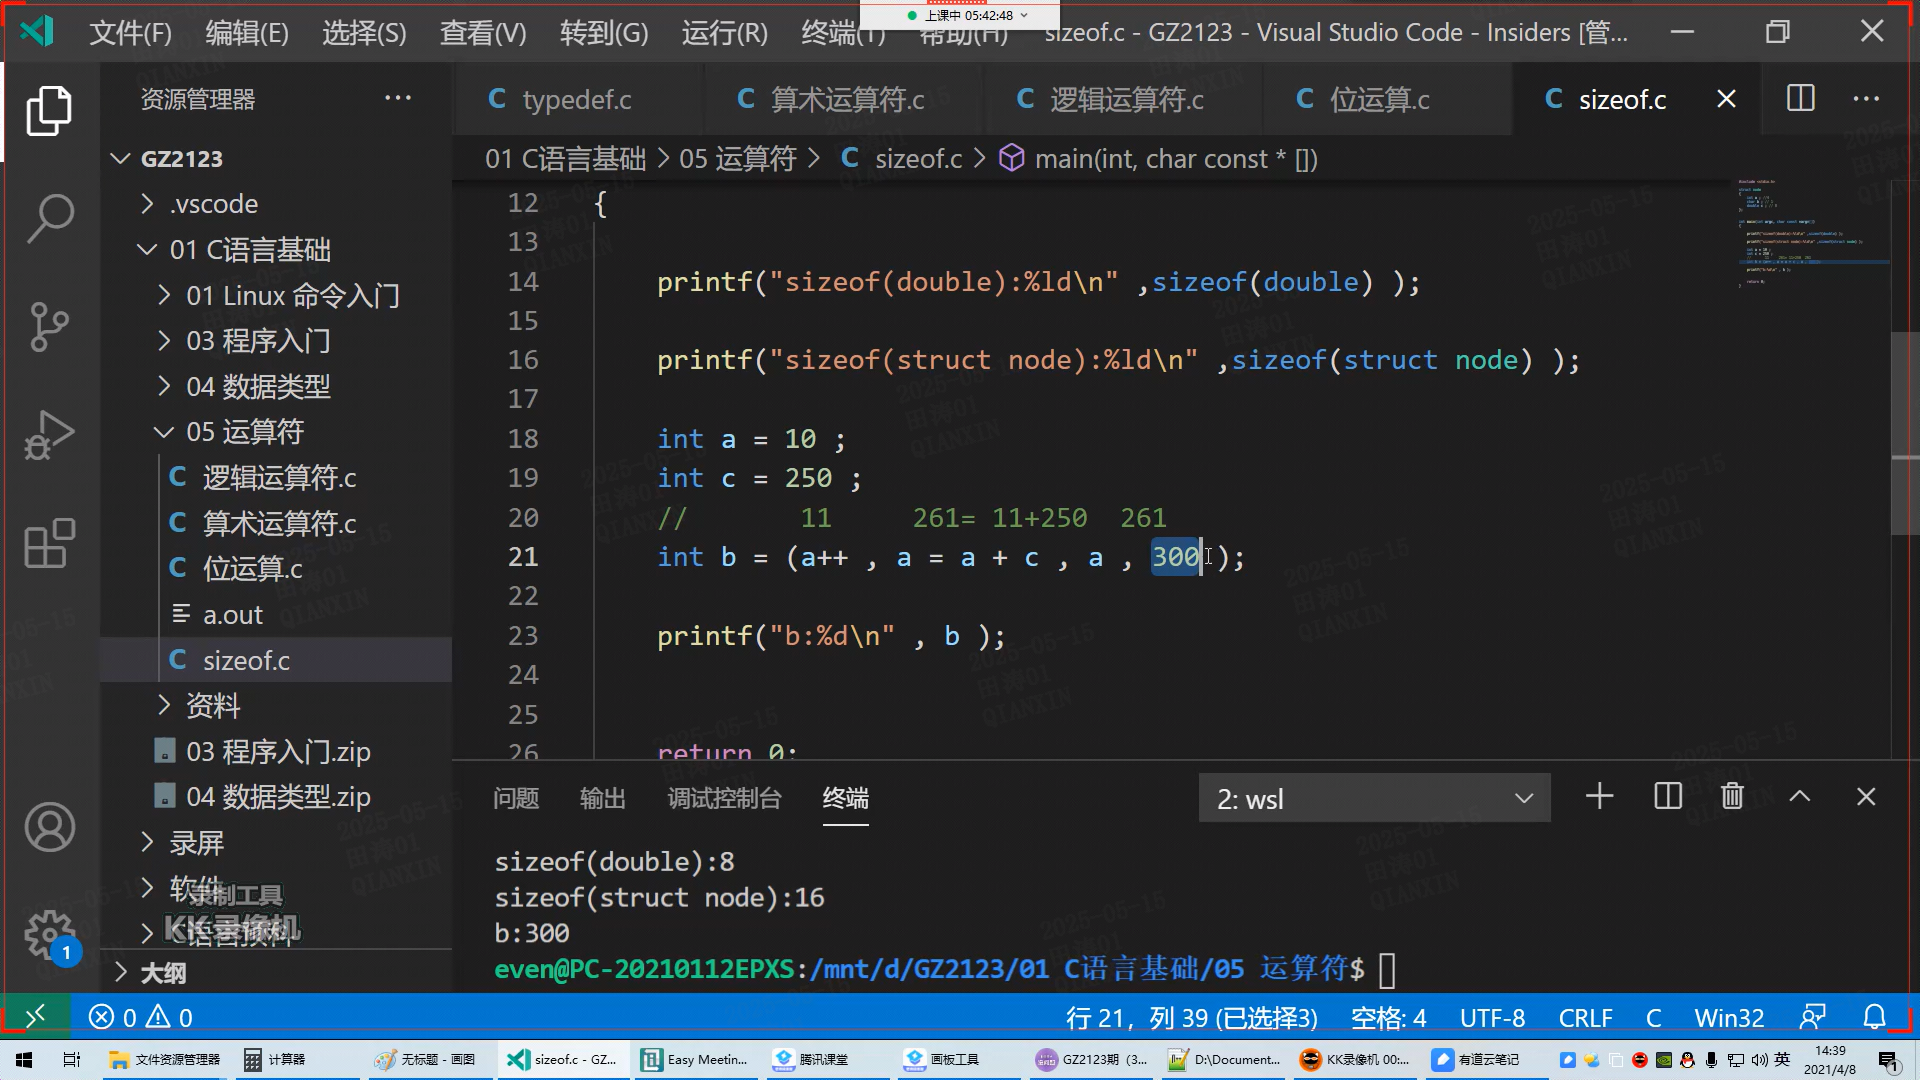Open the terminal selector dropdown 2: wsl
The image size is (1920, 1080).
(1374, 798)
